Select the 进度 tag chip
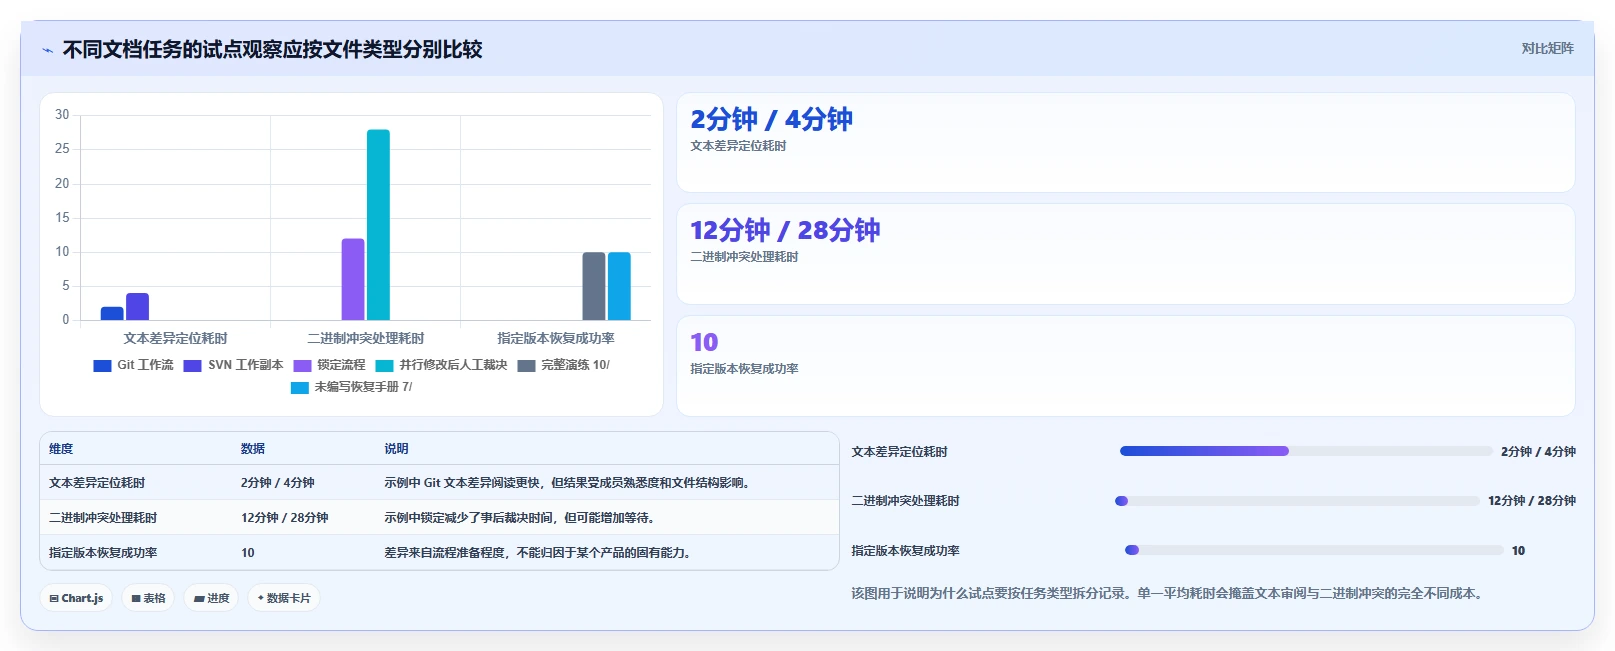 click(211, 598)
